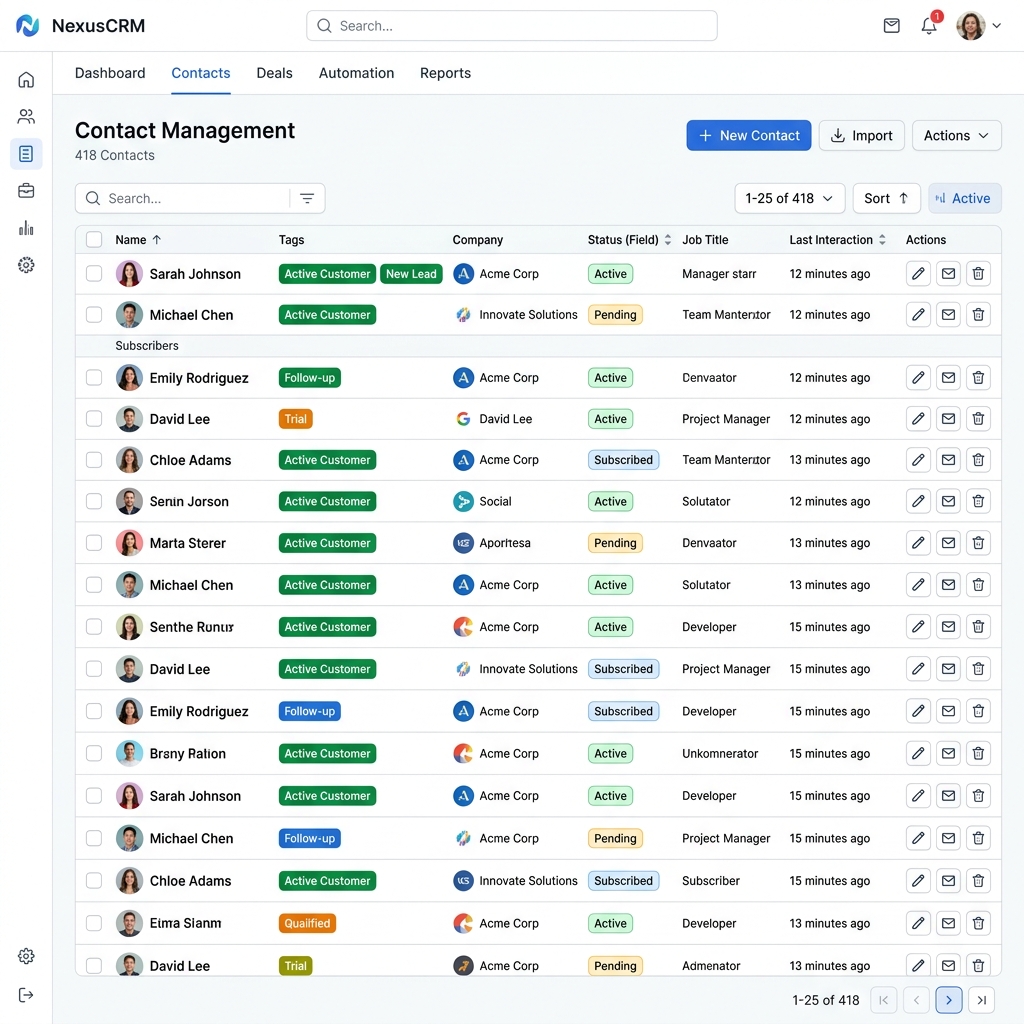This screenshot has height=1024, width=1024.
Task: Click the logout icon at sidebar bottom
Action: coord(26,995)
